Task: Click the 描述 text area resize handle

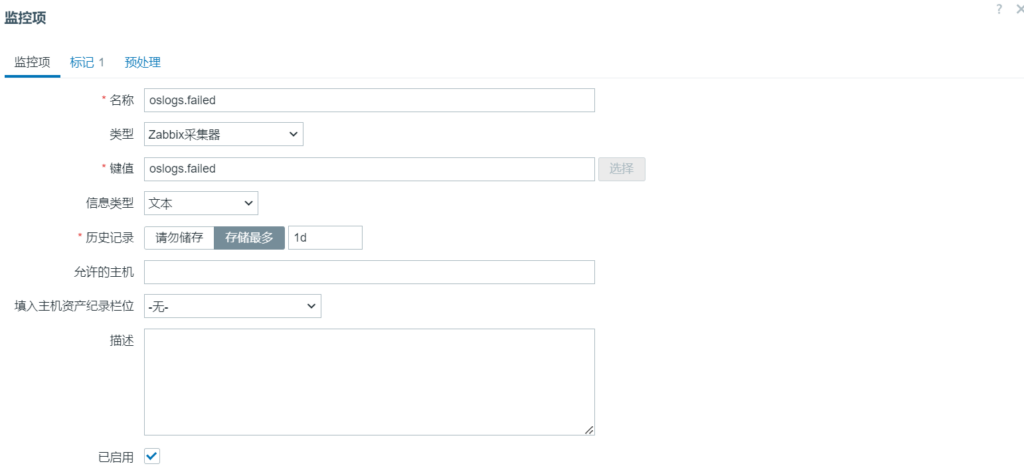Action: click(x=589, y=430)
